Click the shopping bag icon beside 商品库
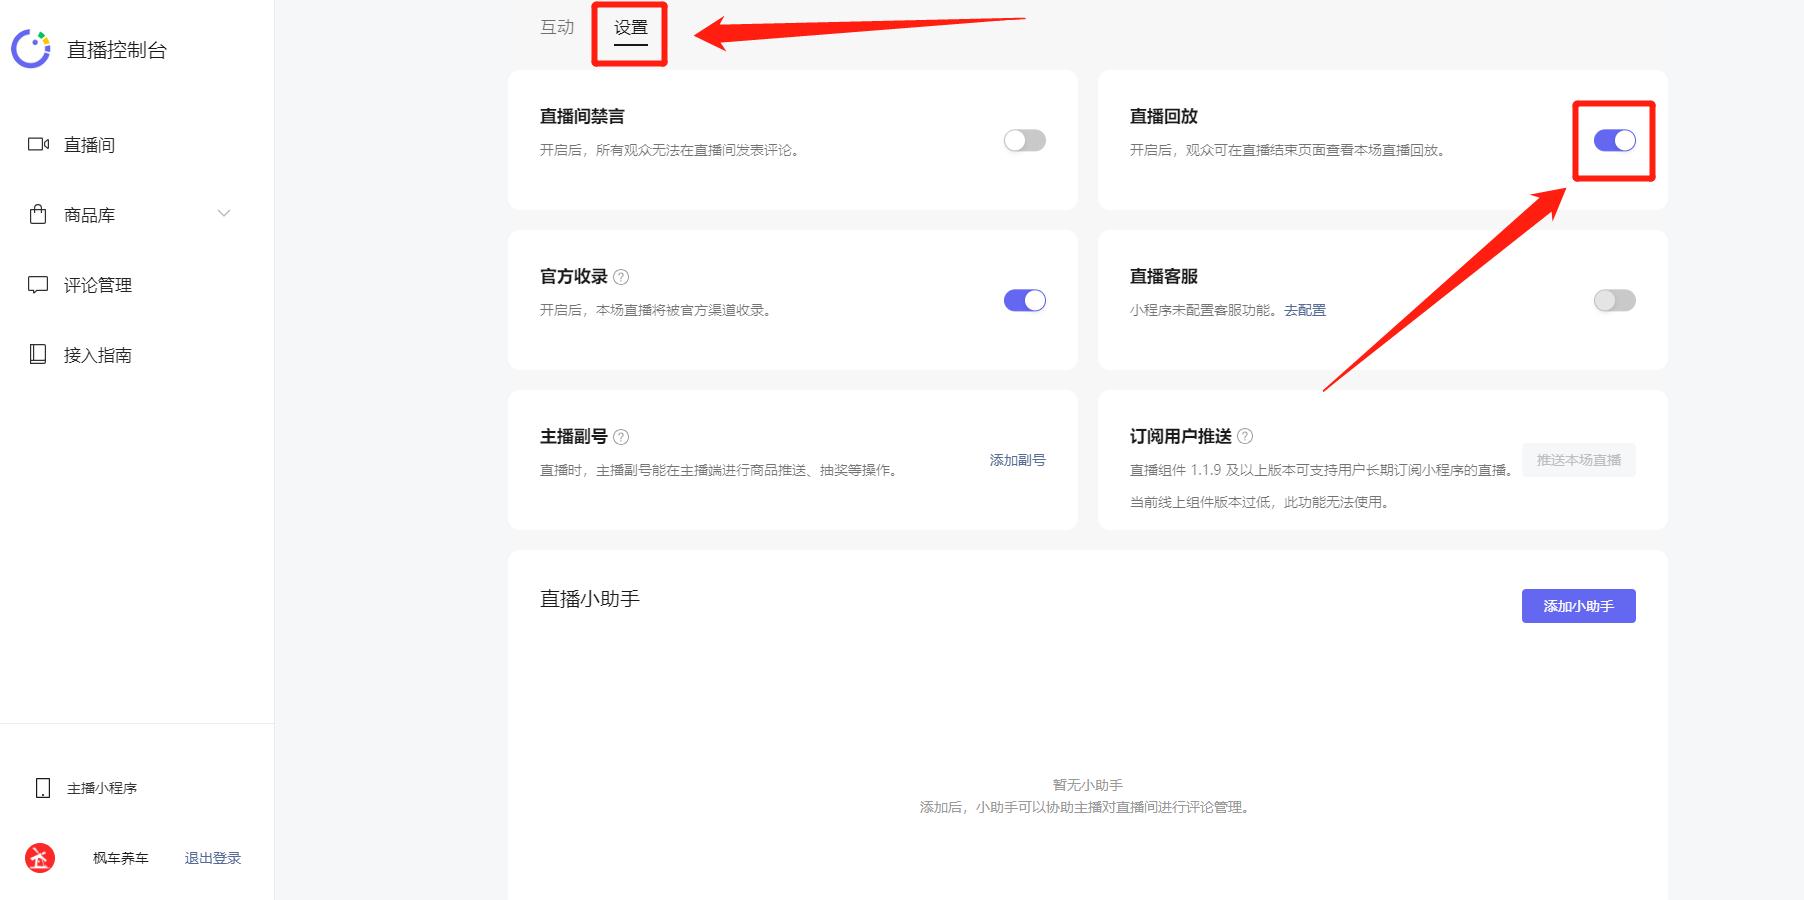This screenshot has width=1804, height=900. (x=38, y=214)
